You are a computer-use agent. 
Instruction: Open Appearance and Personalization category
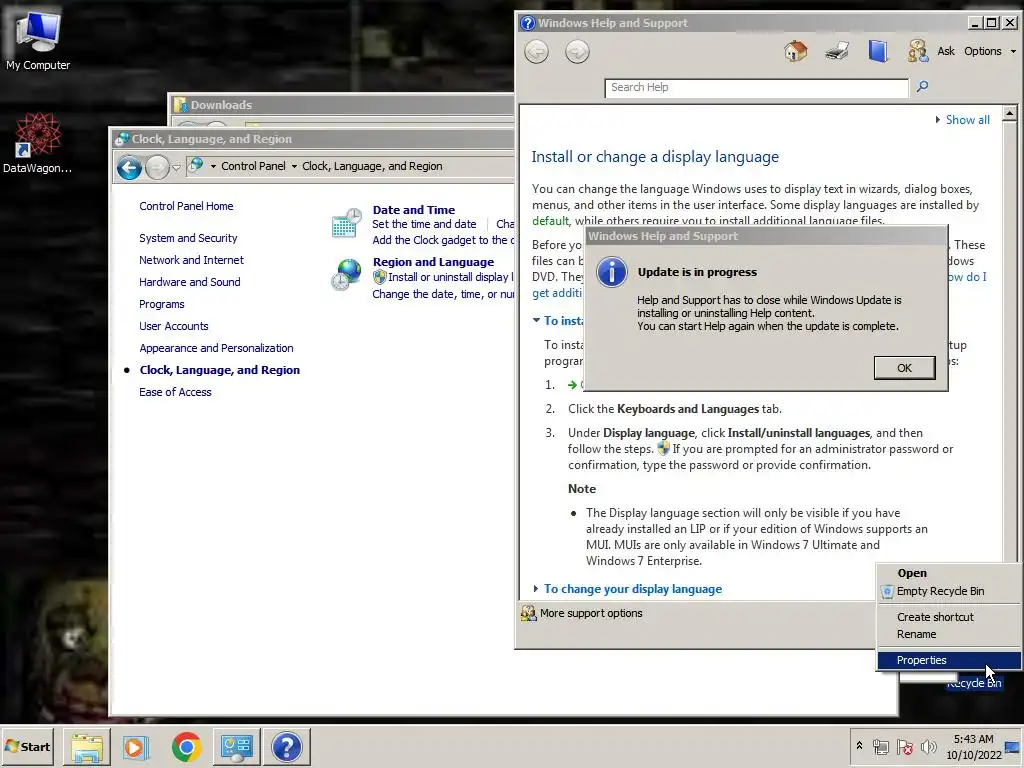click(216, 348)
